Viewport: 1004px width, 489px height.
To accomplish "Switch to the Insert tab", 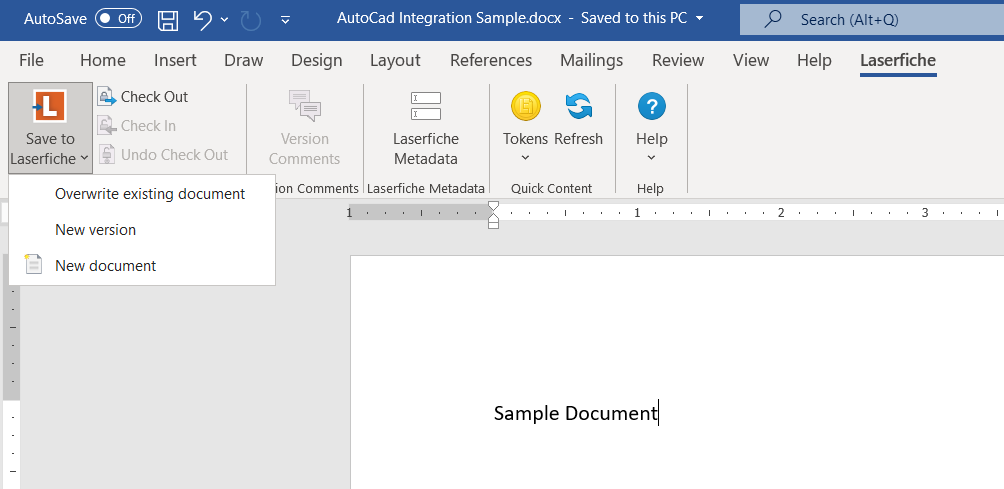I will [x=175, y=61].
